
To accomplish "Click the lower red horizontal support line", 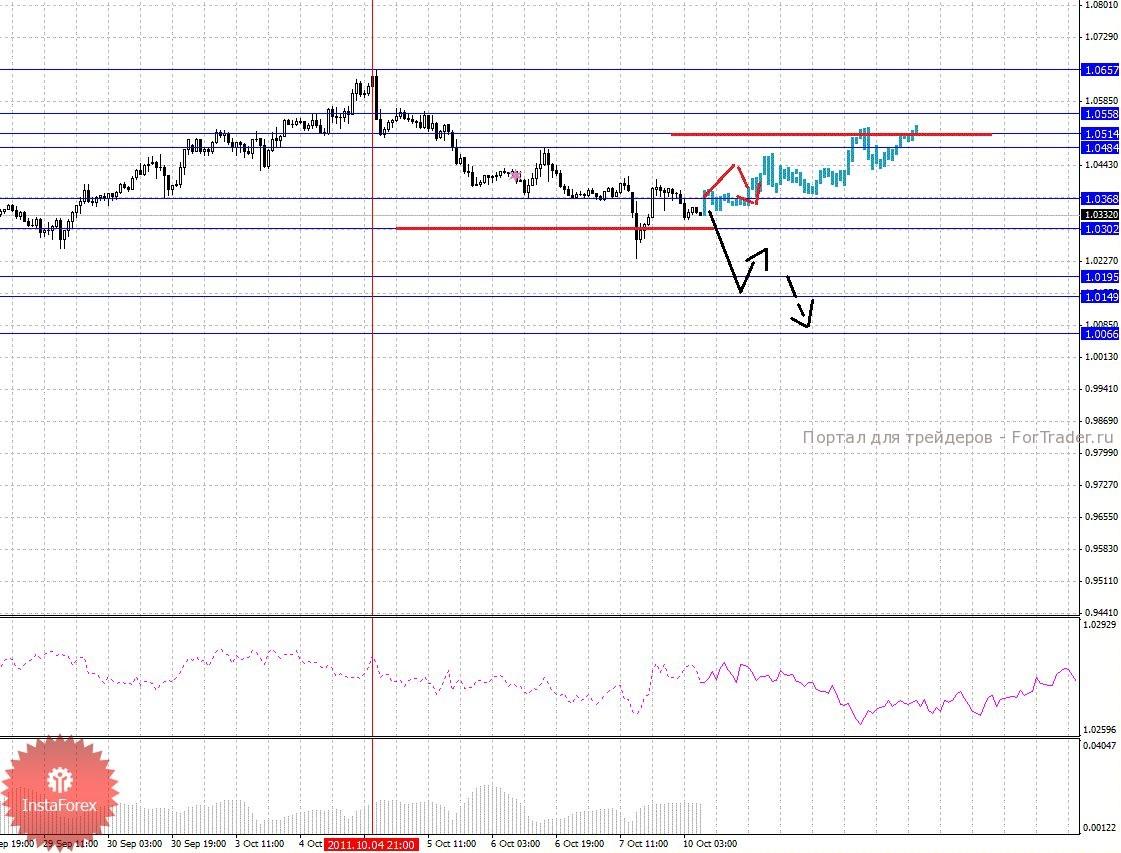I will click(x=554, y=228).
